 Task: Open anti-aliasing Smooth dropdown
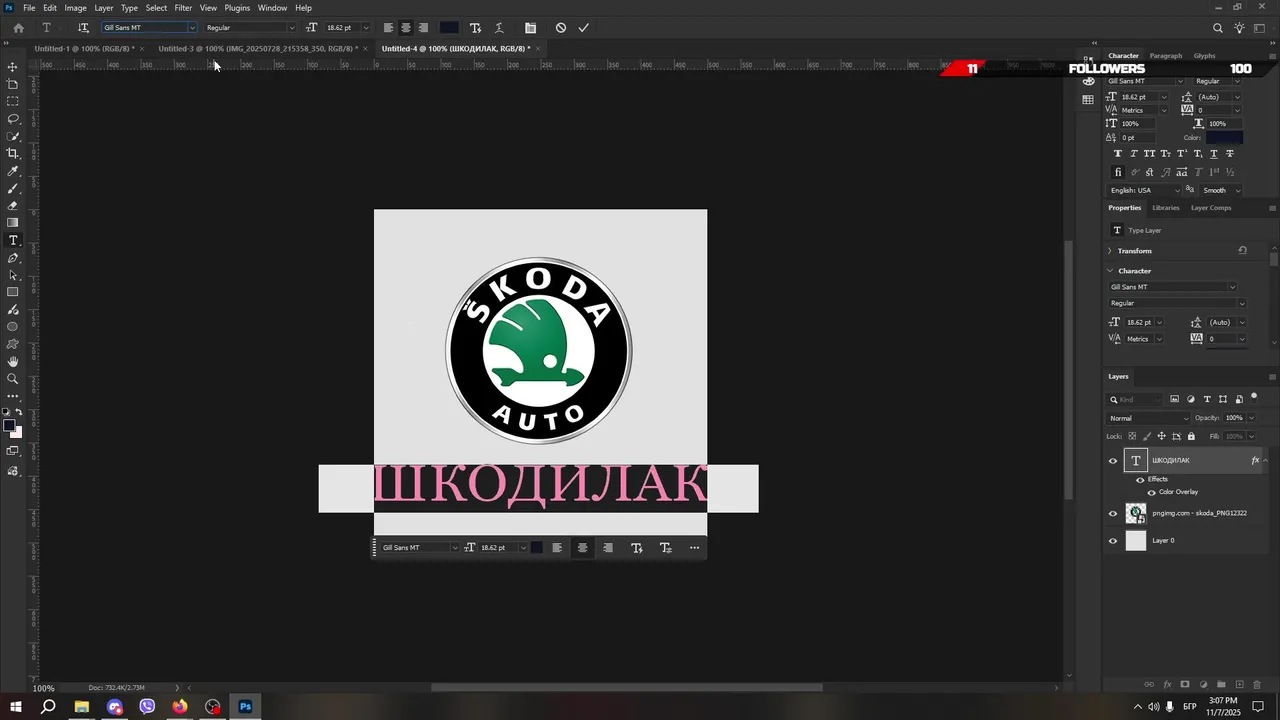click(1222, 190)
